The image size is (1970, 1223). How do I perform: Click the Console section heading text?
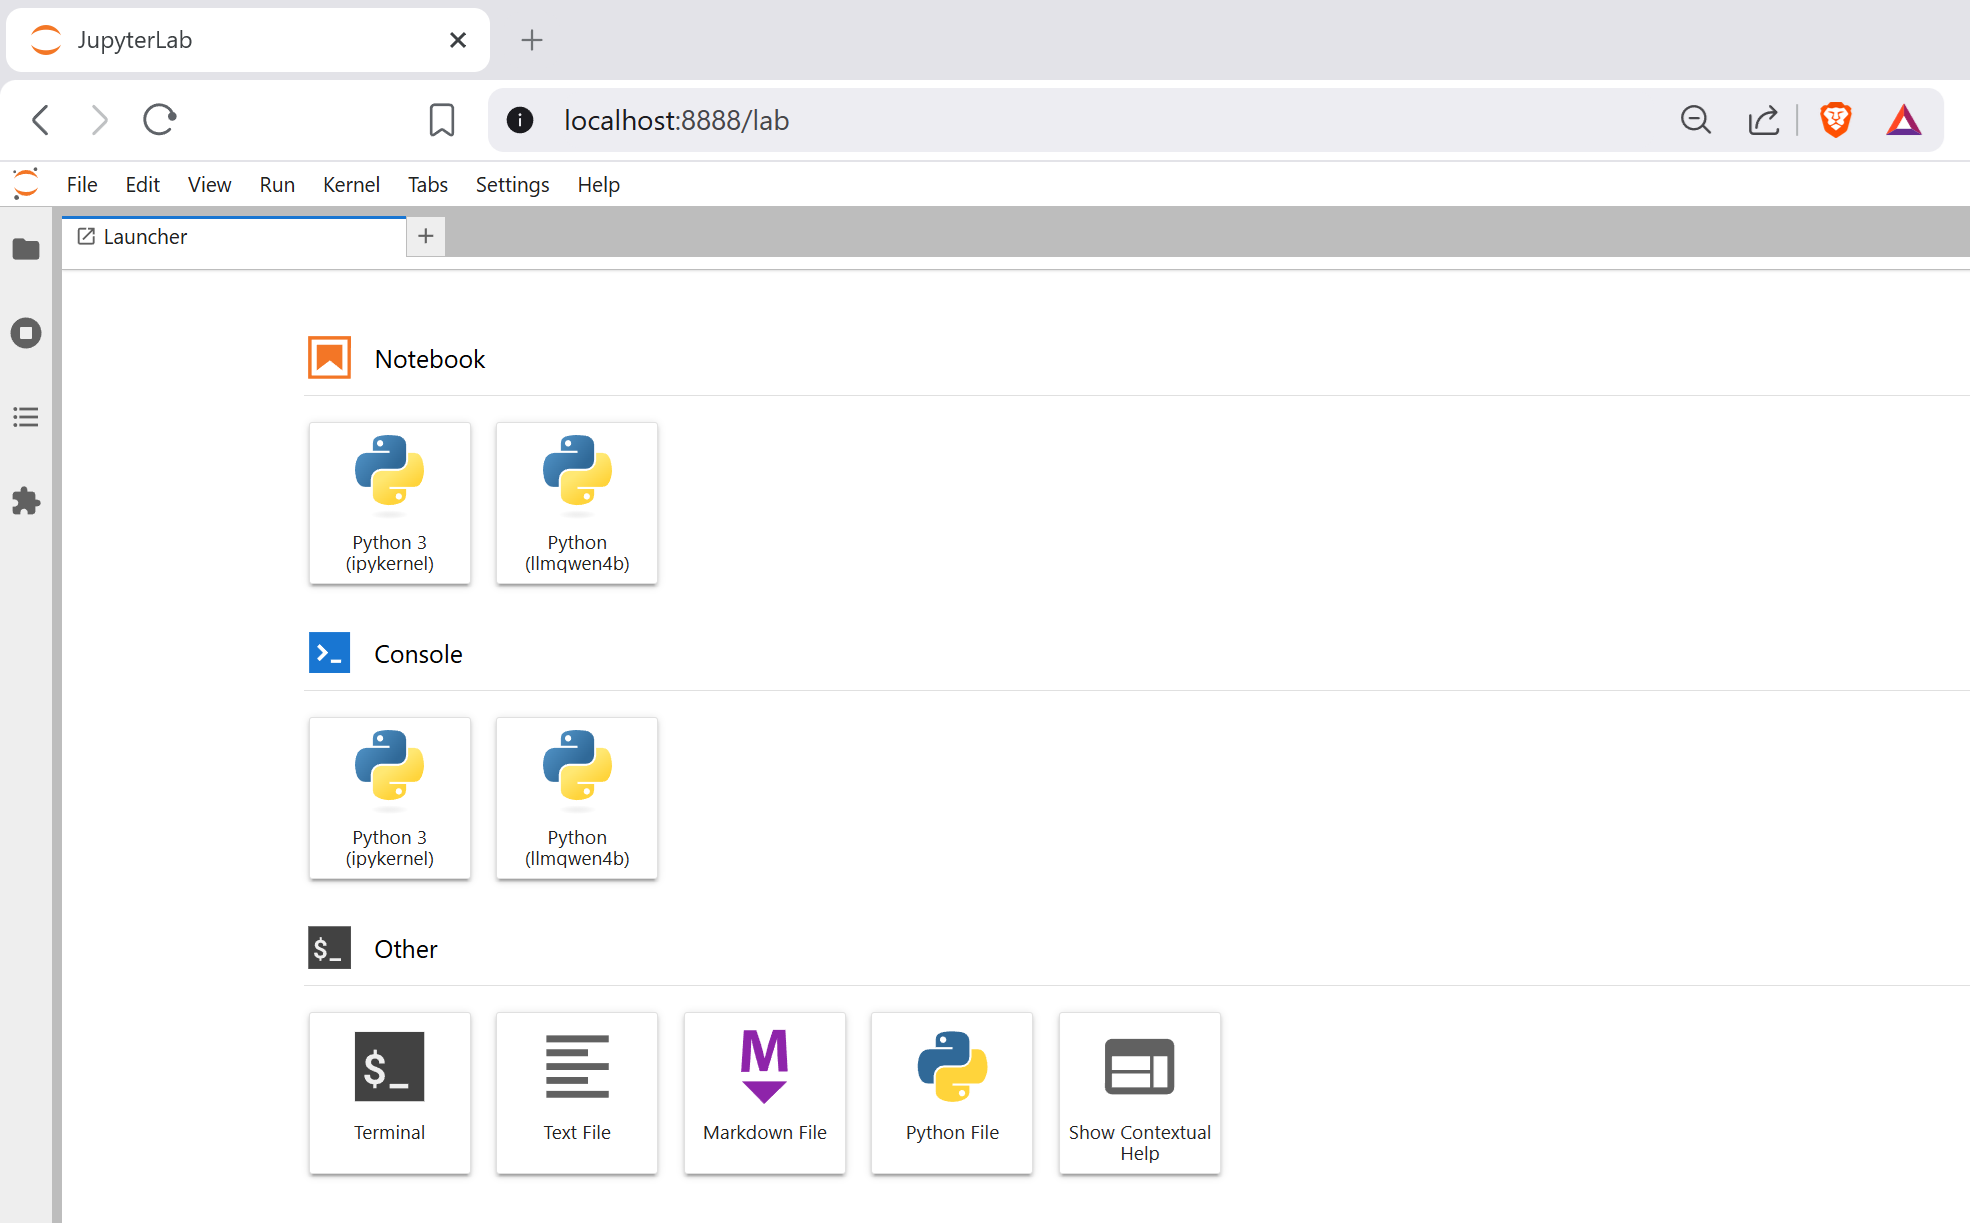pyautogui.click(x=418, y=654)
